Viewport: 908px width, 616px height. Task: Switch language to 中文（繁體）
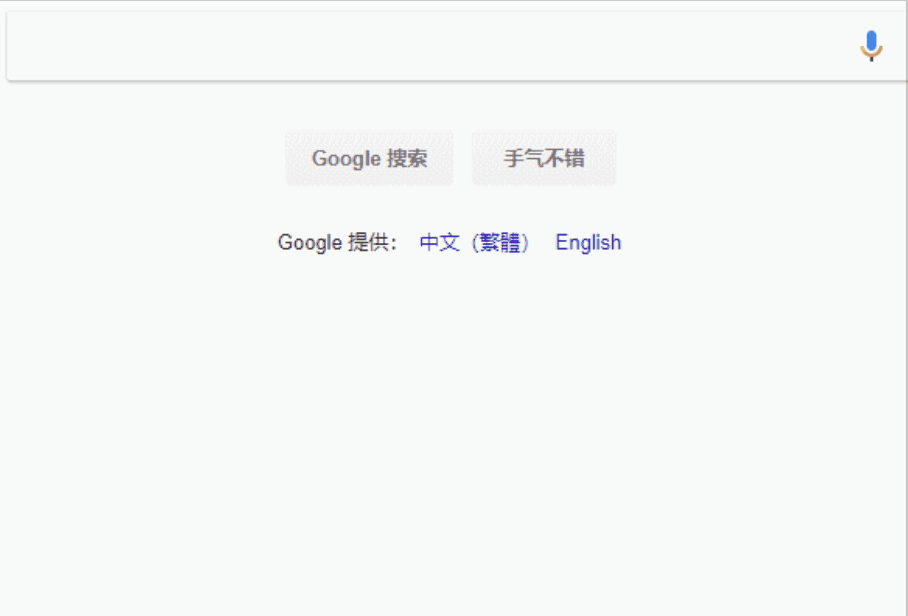pos(475,243)
